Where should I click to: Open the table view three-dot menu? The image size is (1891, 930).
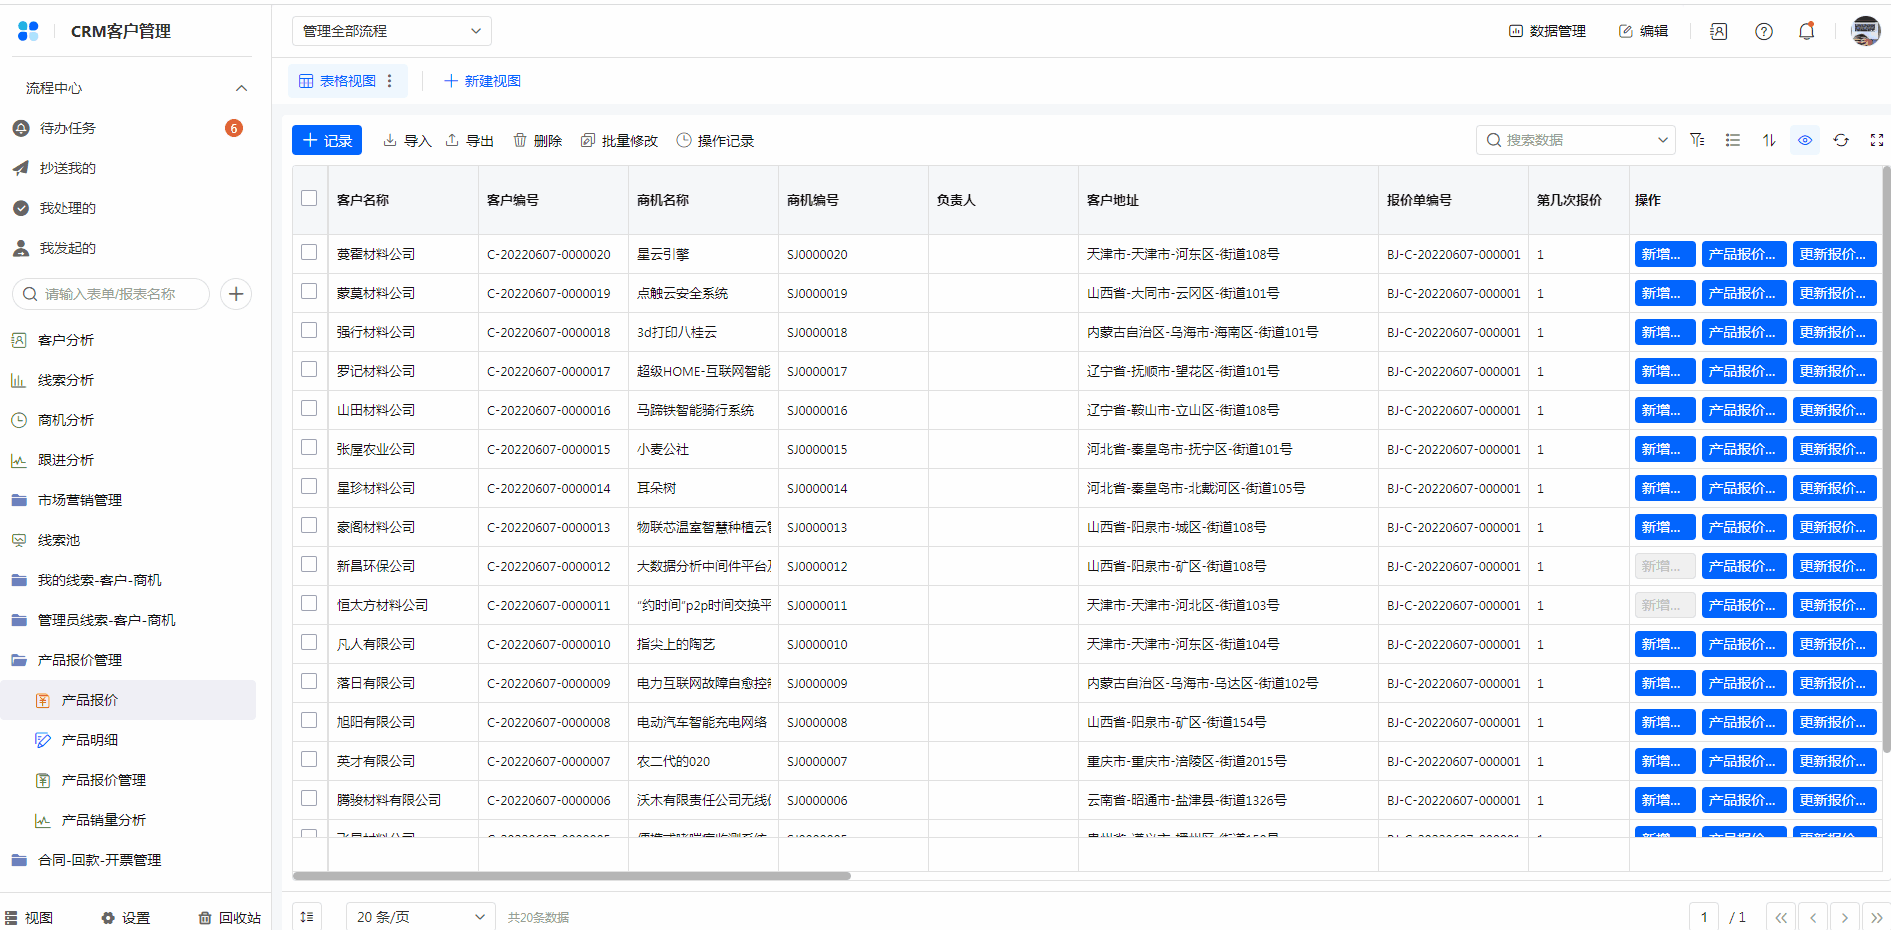click(x=390, y=81)
